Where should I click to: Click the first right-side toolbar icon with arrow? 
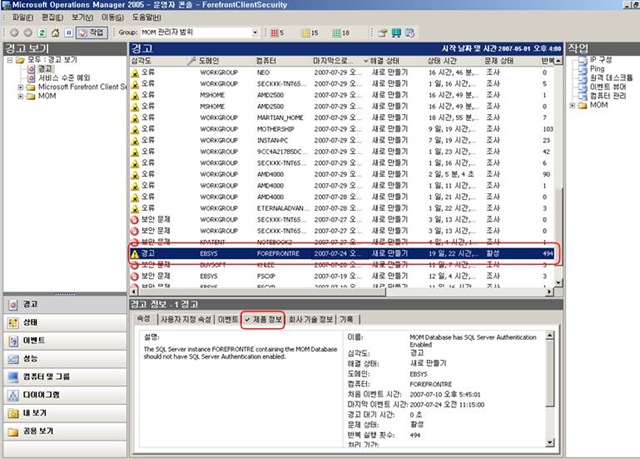point(382,33)
